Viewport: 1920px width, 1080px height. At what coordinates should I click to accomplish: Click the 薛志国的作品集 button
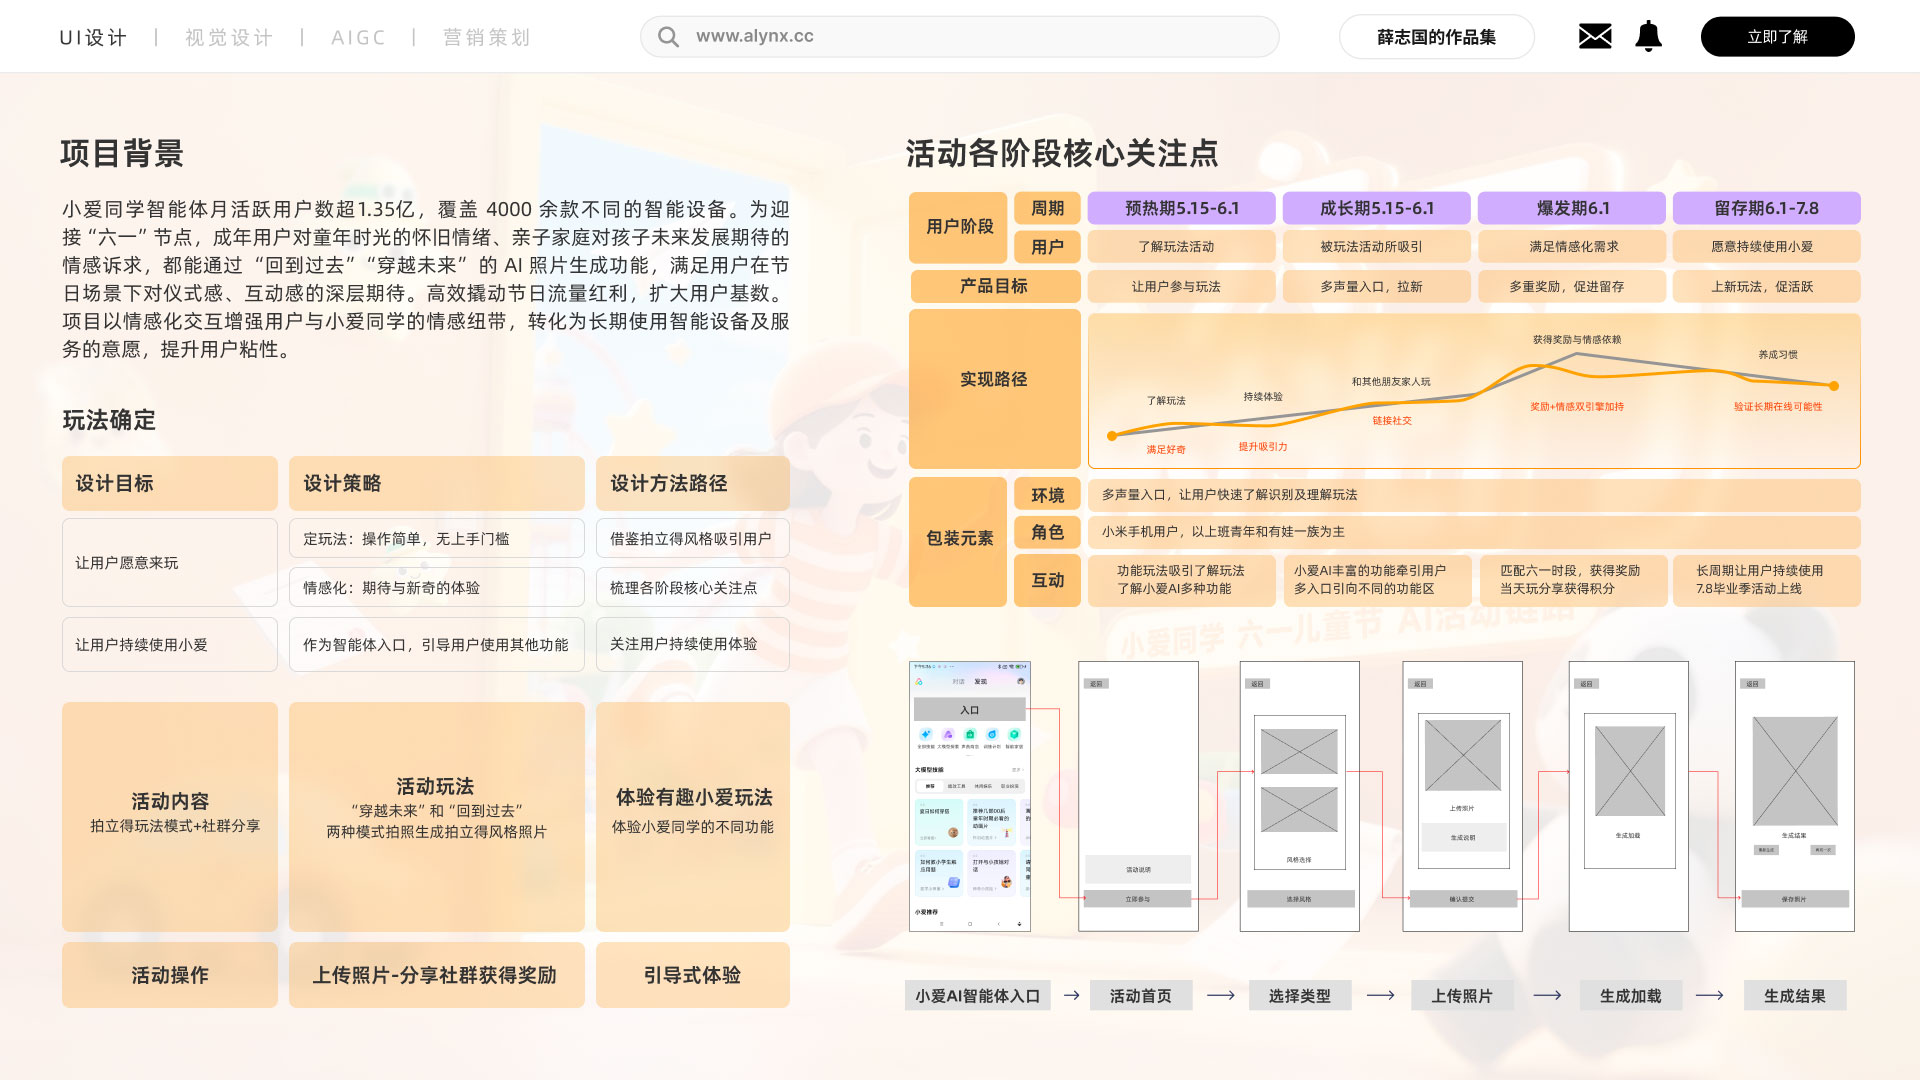[x=1436, y=37]
